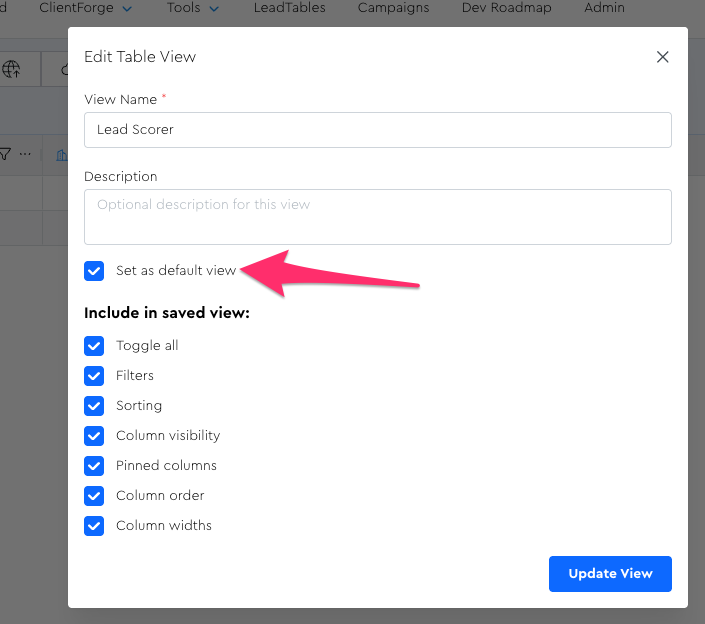Click the globe upload icon
The height and width of the screenshot is (624, 705).
click(x=12, y=69)
